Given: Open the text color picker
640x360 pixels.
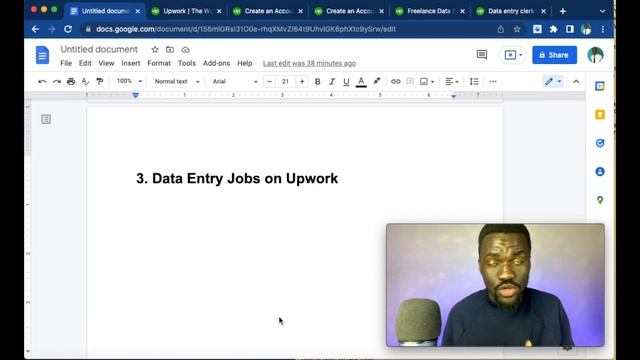Looking at the screenshot, I should [361, 82].
